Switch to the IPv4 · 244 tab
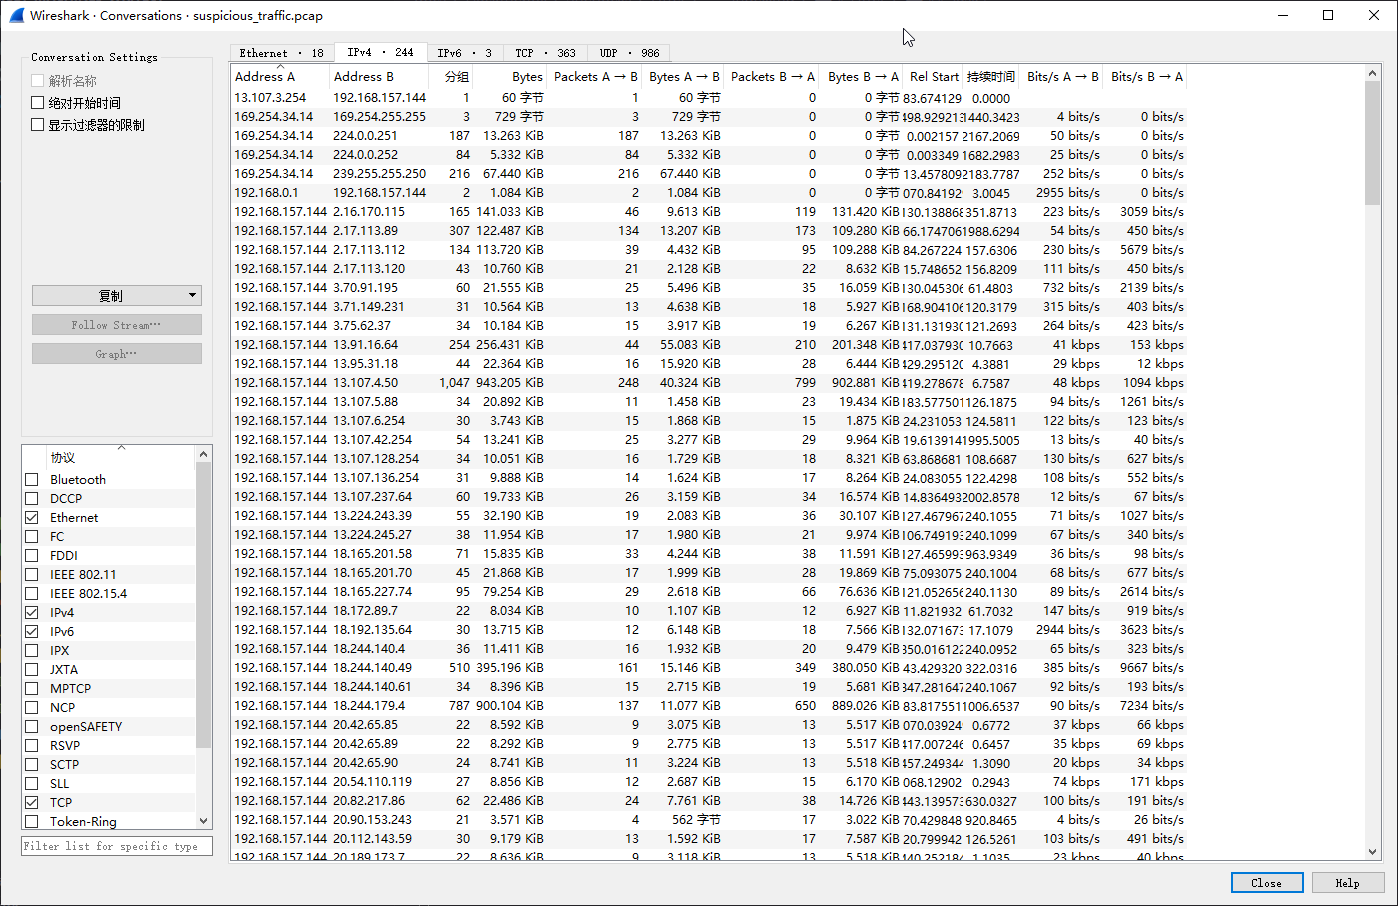The height and width of the screenshot is (906, 1398). [x=380, y=52]
